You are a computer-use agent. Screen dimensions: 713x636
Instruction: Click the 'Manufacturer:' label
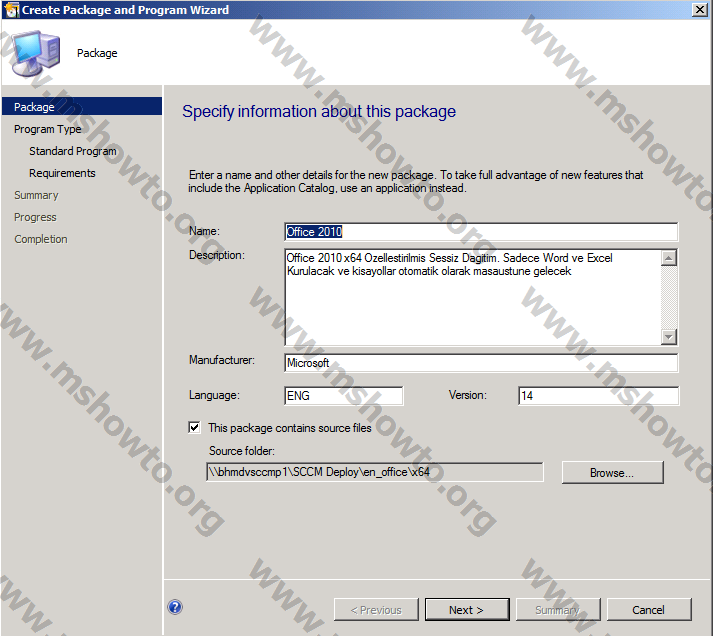222,360
